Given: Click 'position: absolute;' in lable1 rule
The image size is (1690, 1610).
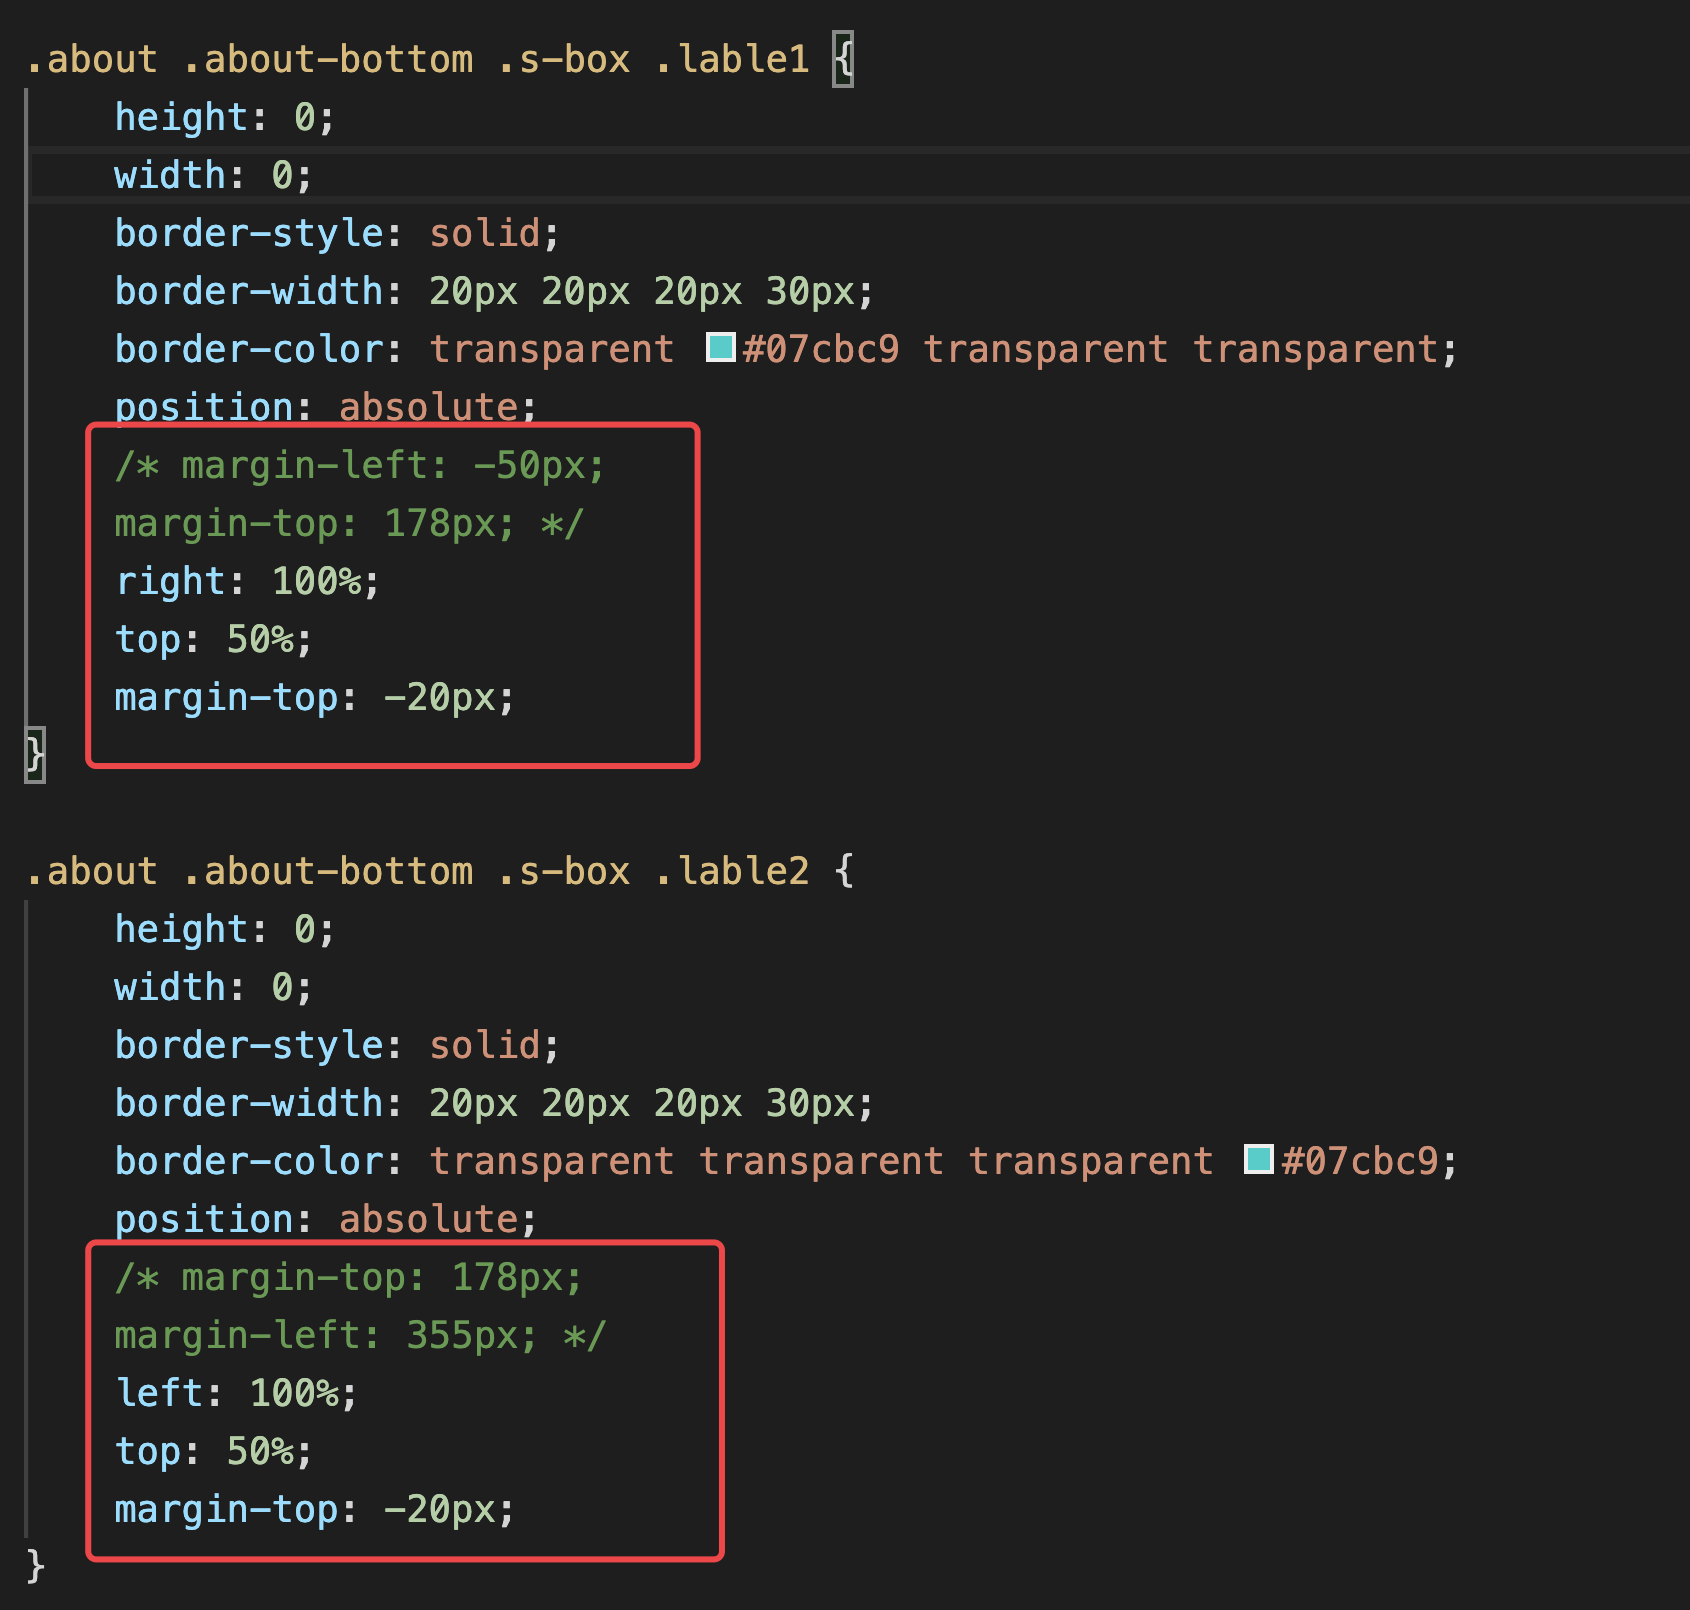Looking at the screenshot, I should 326,407.
